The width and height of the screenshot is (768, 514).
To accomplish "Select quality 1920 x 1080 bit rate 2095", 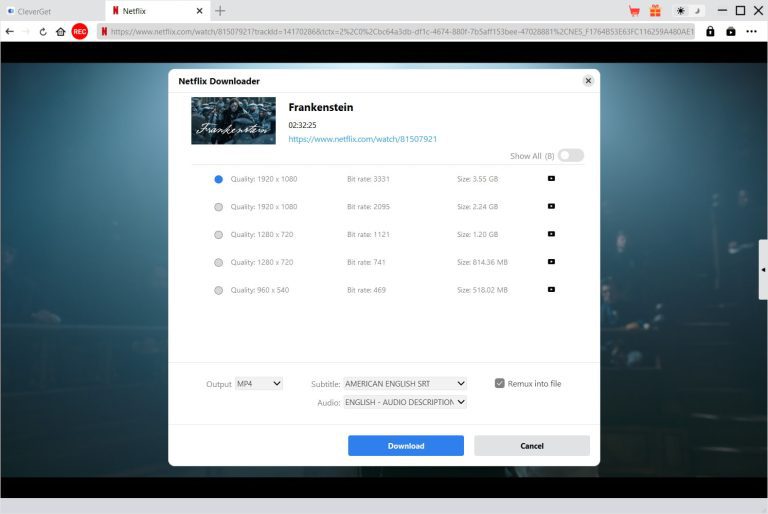I will point(218,207).
